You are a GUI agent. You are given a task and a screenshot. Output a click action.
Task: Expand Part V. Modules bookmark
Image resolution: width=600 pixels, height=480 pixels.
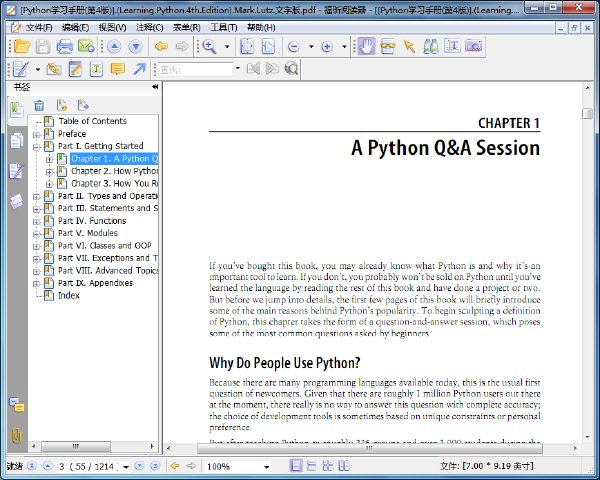coord(37,234)
